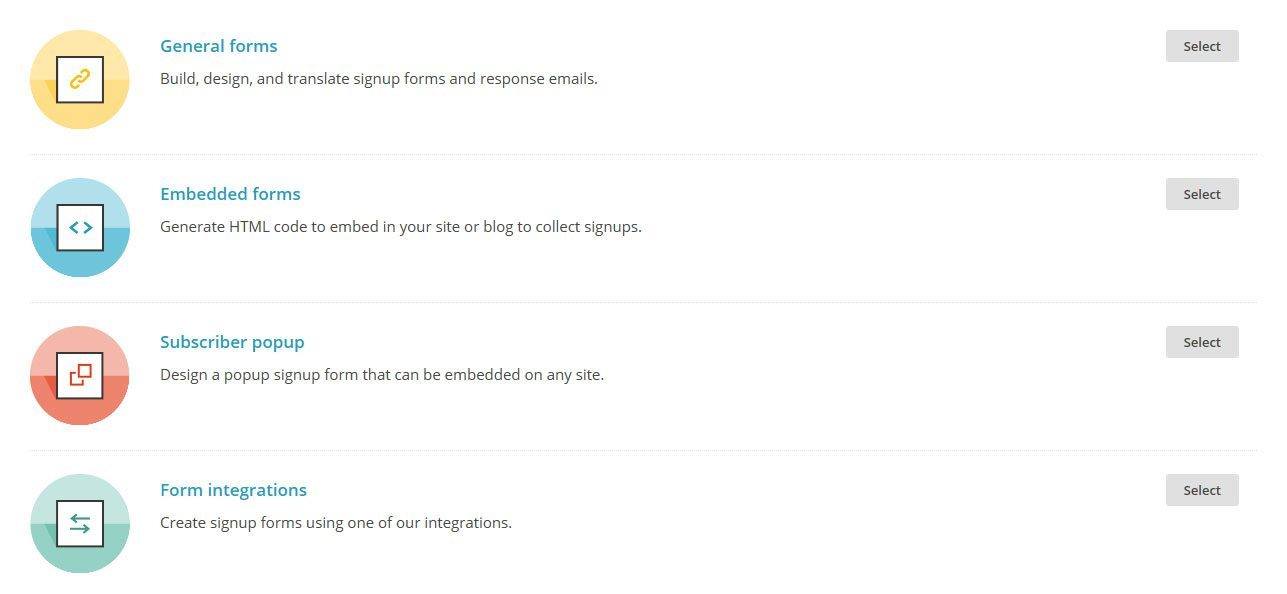
Task: Open the Subscriber popup heading link
Action: click(232, 342)
